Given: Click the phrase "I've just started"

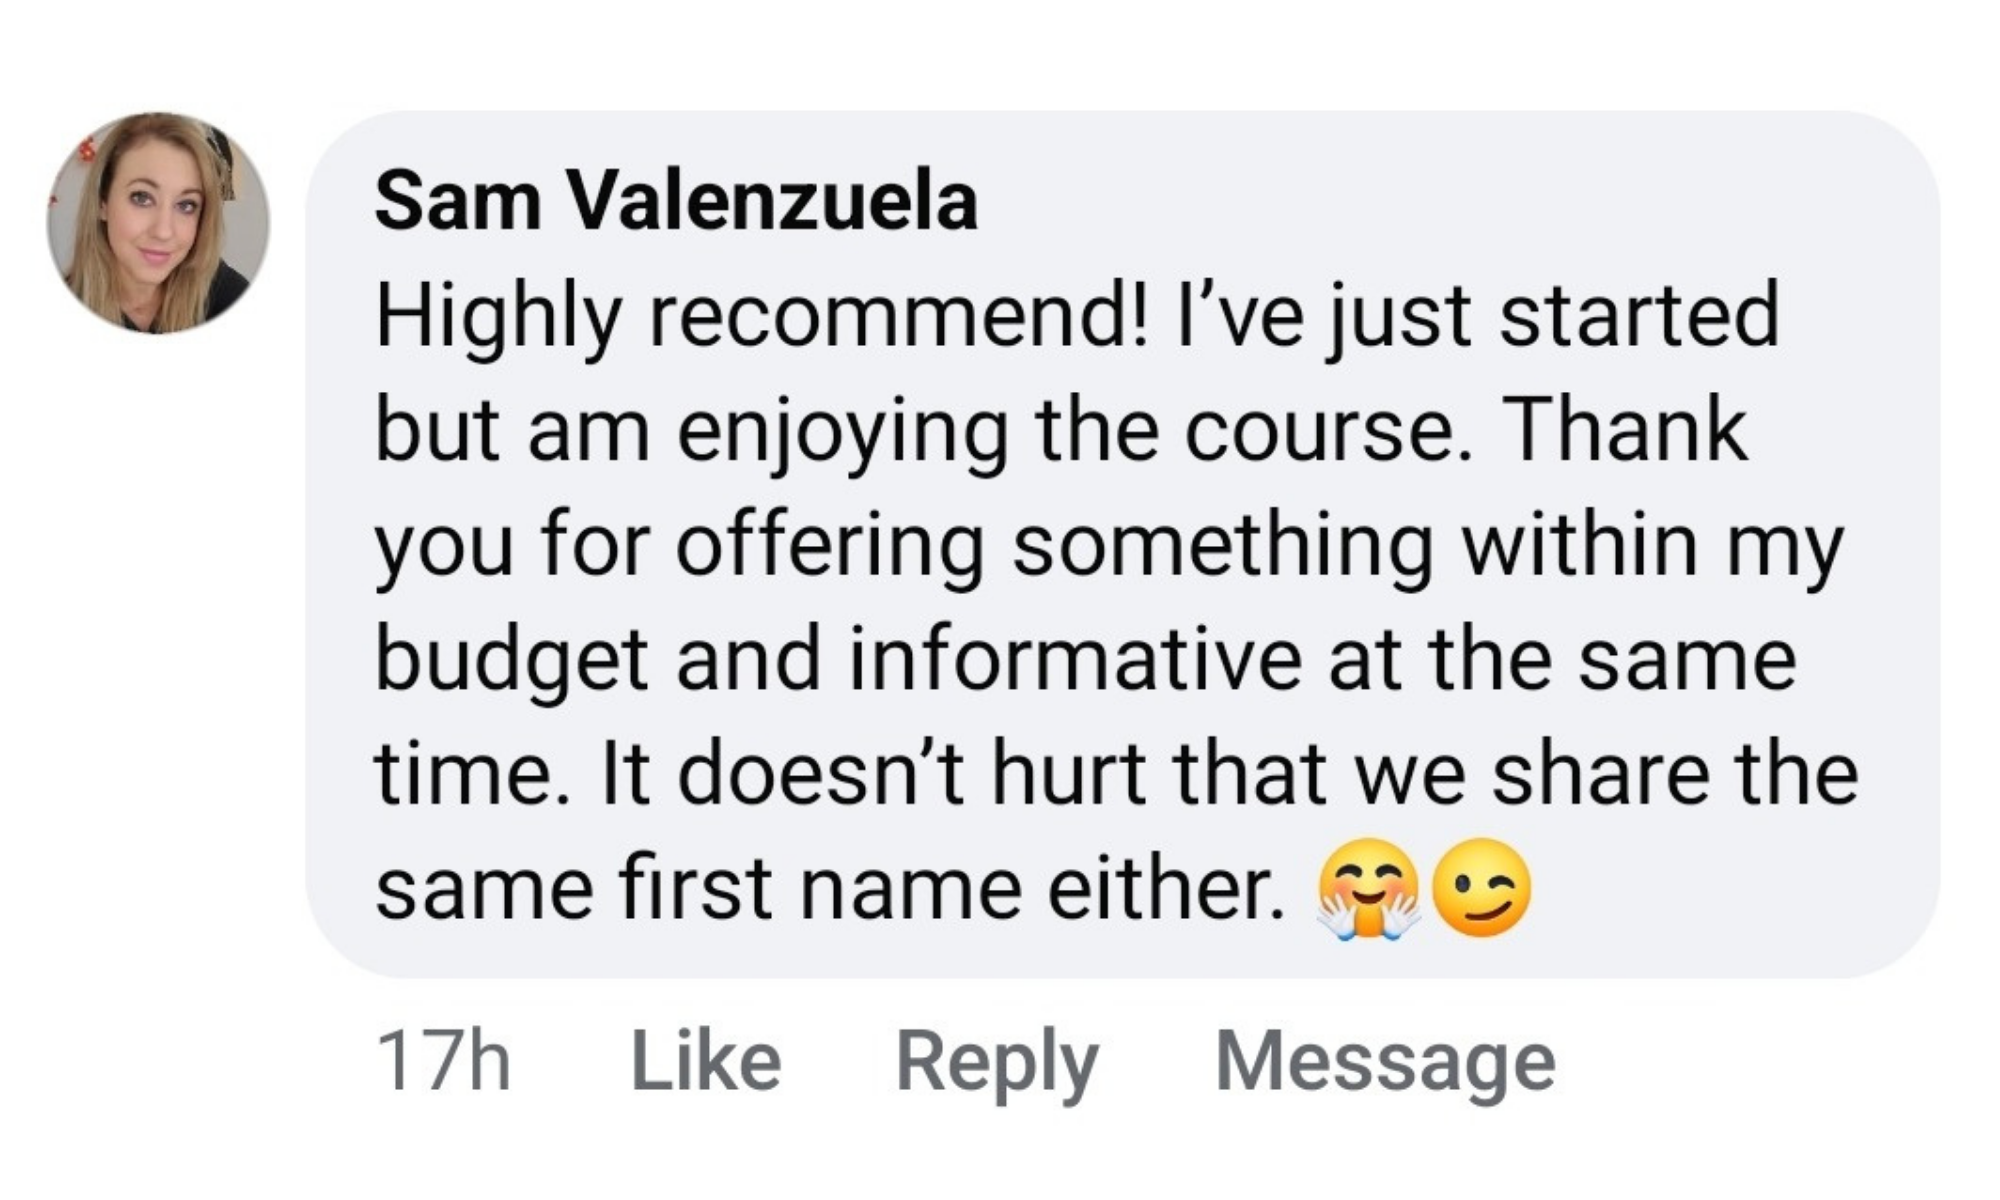Looking at the screenshot, I should [1478, 316].
